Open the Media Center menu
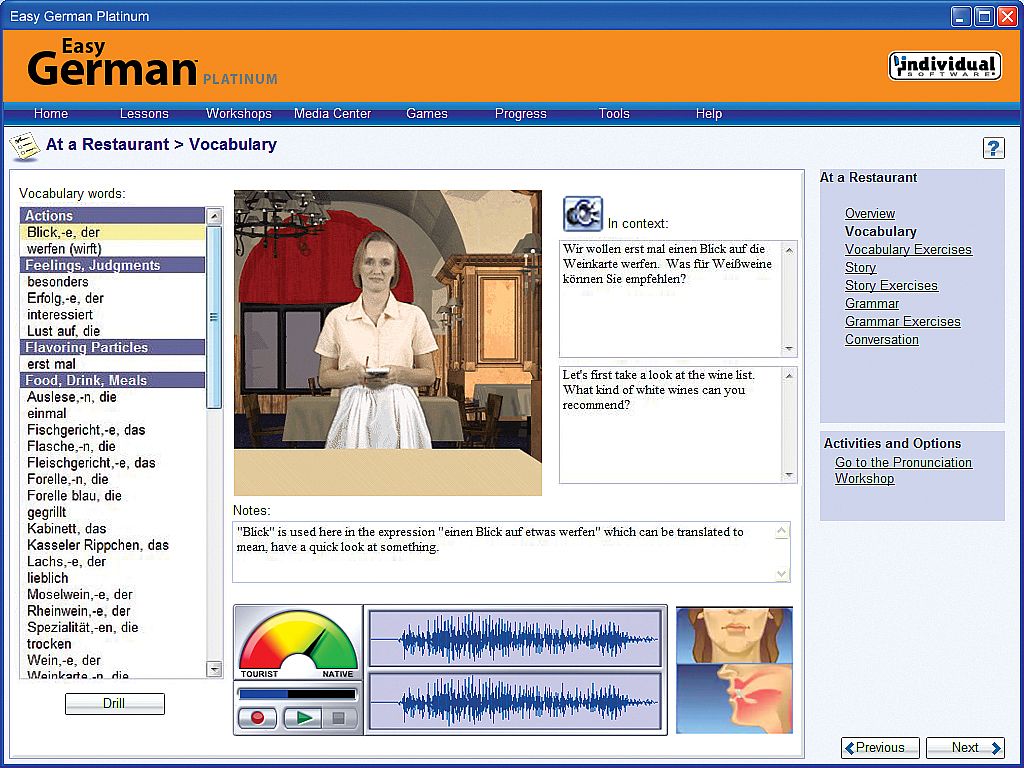 (x=332, y=114)
